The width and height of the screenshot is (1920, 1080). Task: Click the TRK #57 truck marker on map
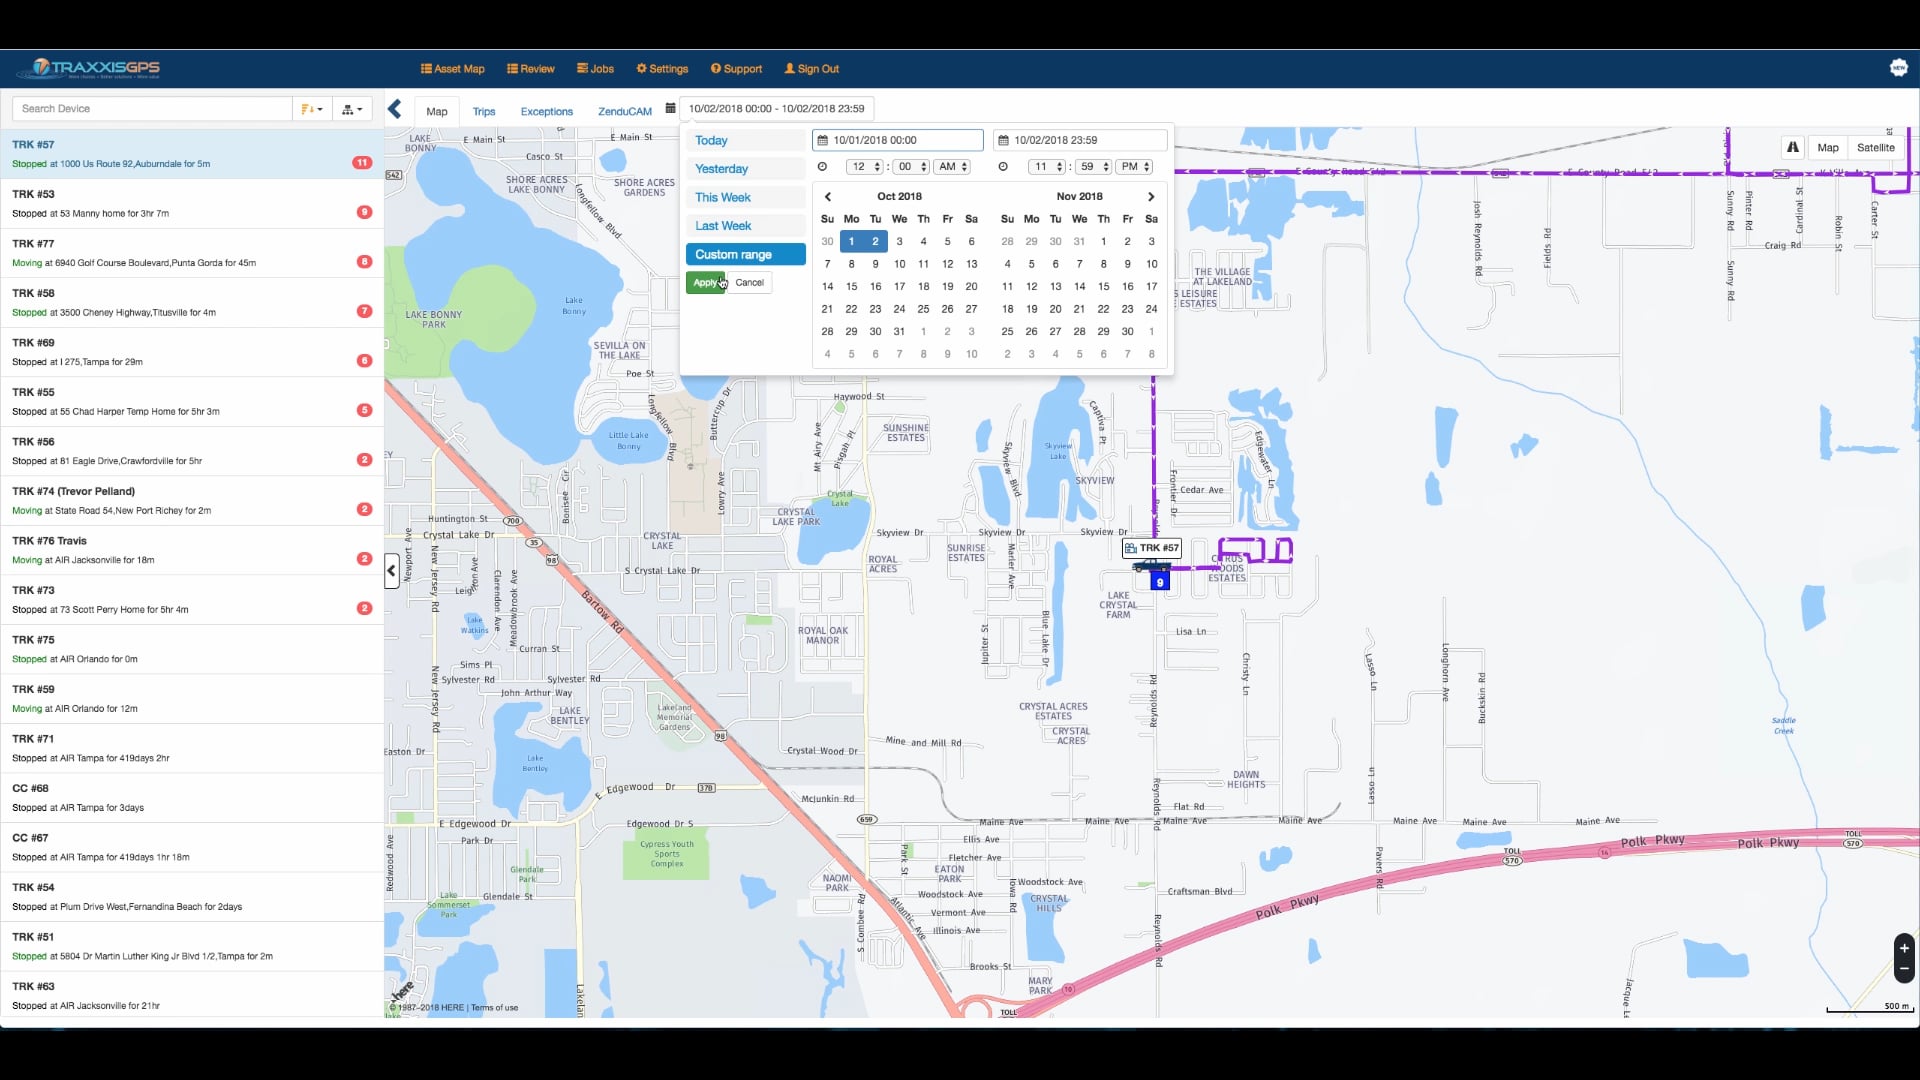(1150, 567)
